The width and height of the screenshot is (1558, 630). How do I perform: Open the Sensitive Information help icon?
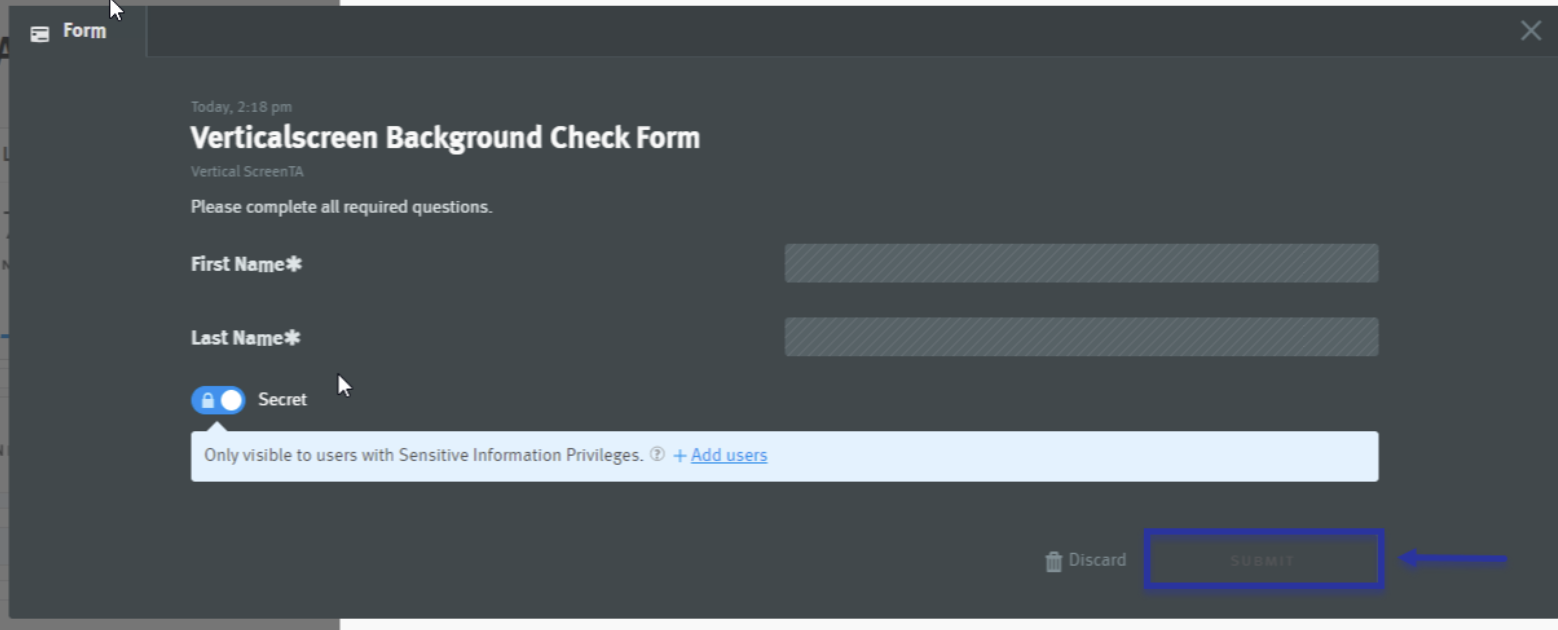tap(657, 455)
